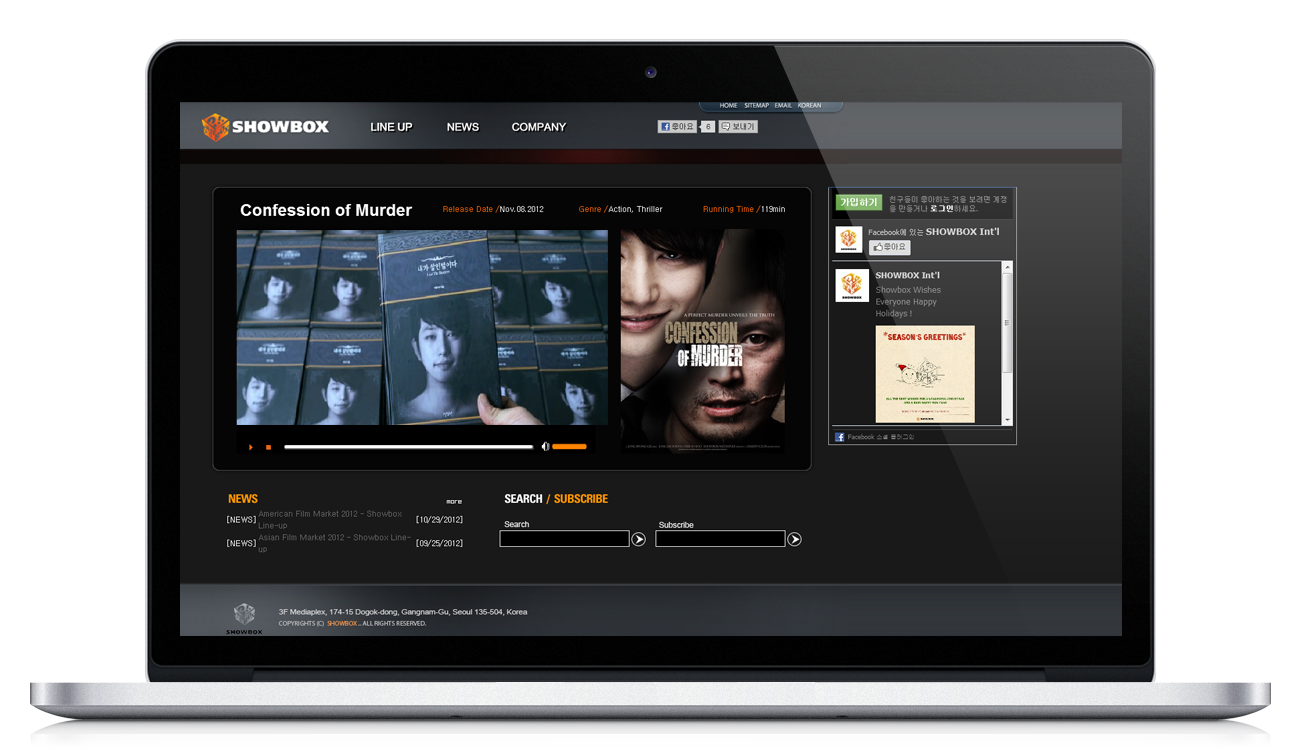Stop the trailer with the square button
Screen dimensions: 1300x750
(268, 447)
